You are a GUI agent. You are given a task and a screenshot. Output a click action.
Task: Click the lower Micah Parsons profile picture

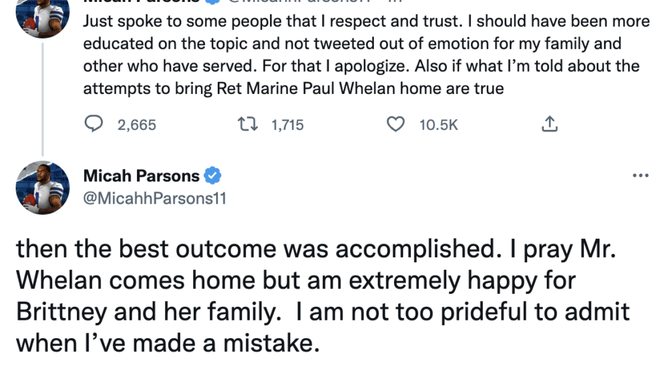(x=42, y=187)
